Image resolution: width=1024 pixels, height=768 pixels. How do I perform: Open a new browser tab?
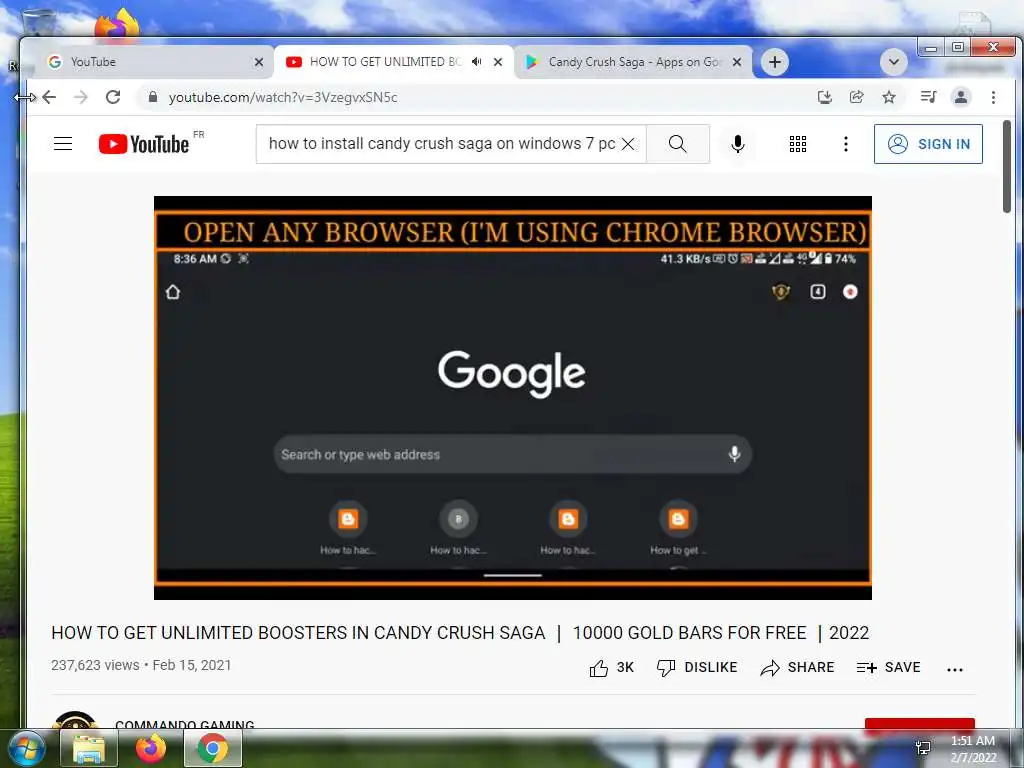pos(775,62)
